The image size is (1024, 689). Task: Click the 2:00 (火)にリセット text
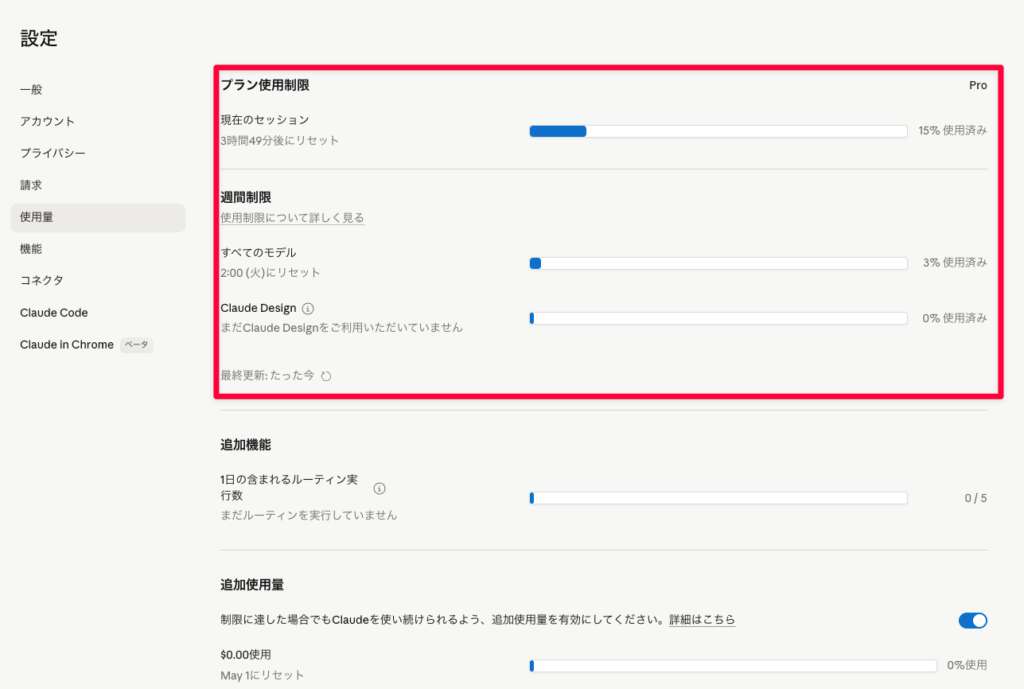pos(270,272)
